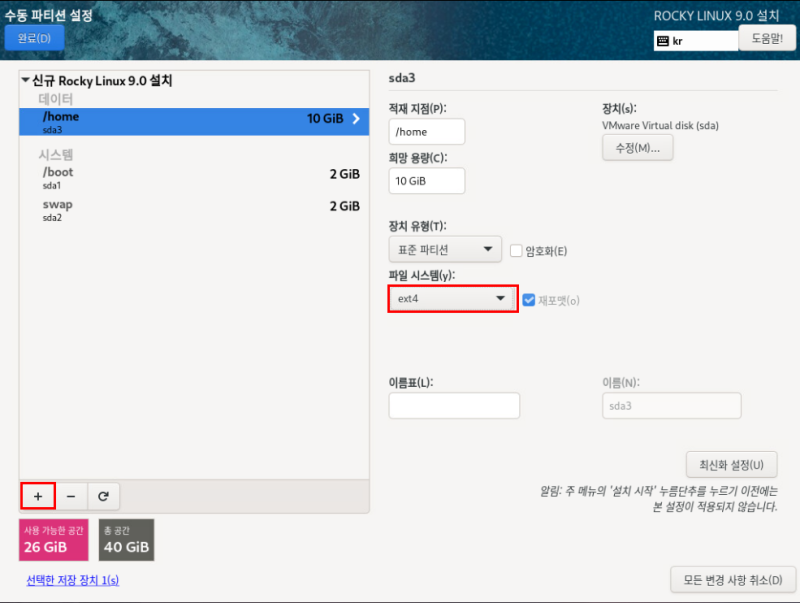This screenshot has width=800, height=603.
Task: Click the 적재 지점 /home input field
Action: pyautogui.click(x=427, y=132)
